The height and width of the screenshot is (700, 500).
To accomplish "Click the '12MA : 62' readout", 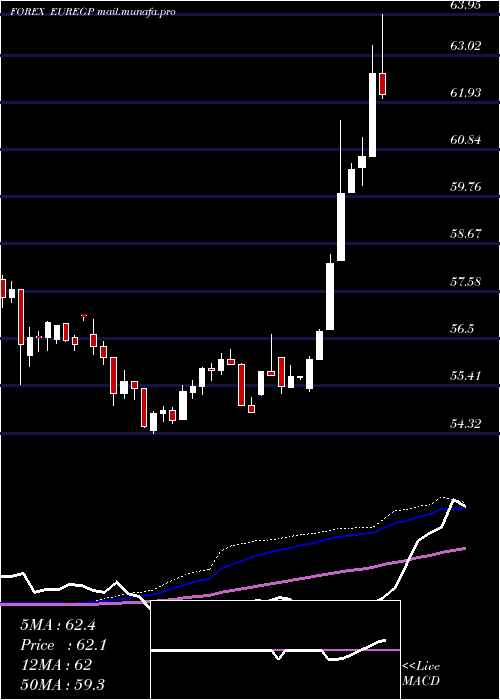I will click(56, 665).
